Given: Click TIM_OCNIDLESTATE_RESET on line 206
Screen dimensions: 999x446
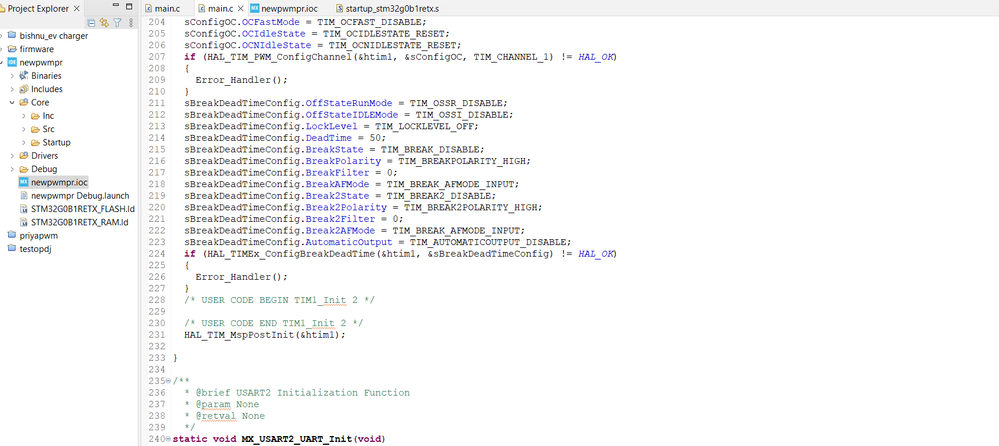Looking at the screenshot, I should click(x=394, y=45).
